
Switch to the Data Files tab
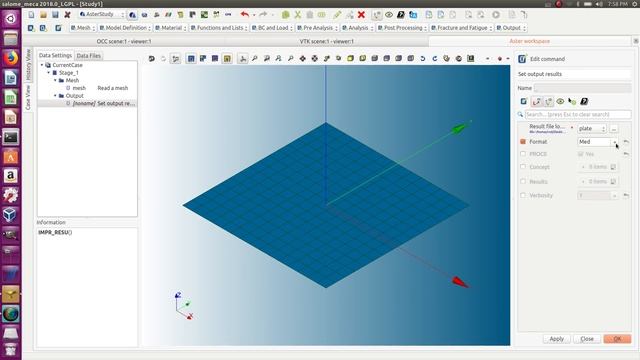89,56
